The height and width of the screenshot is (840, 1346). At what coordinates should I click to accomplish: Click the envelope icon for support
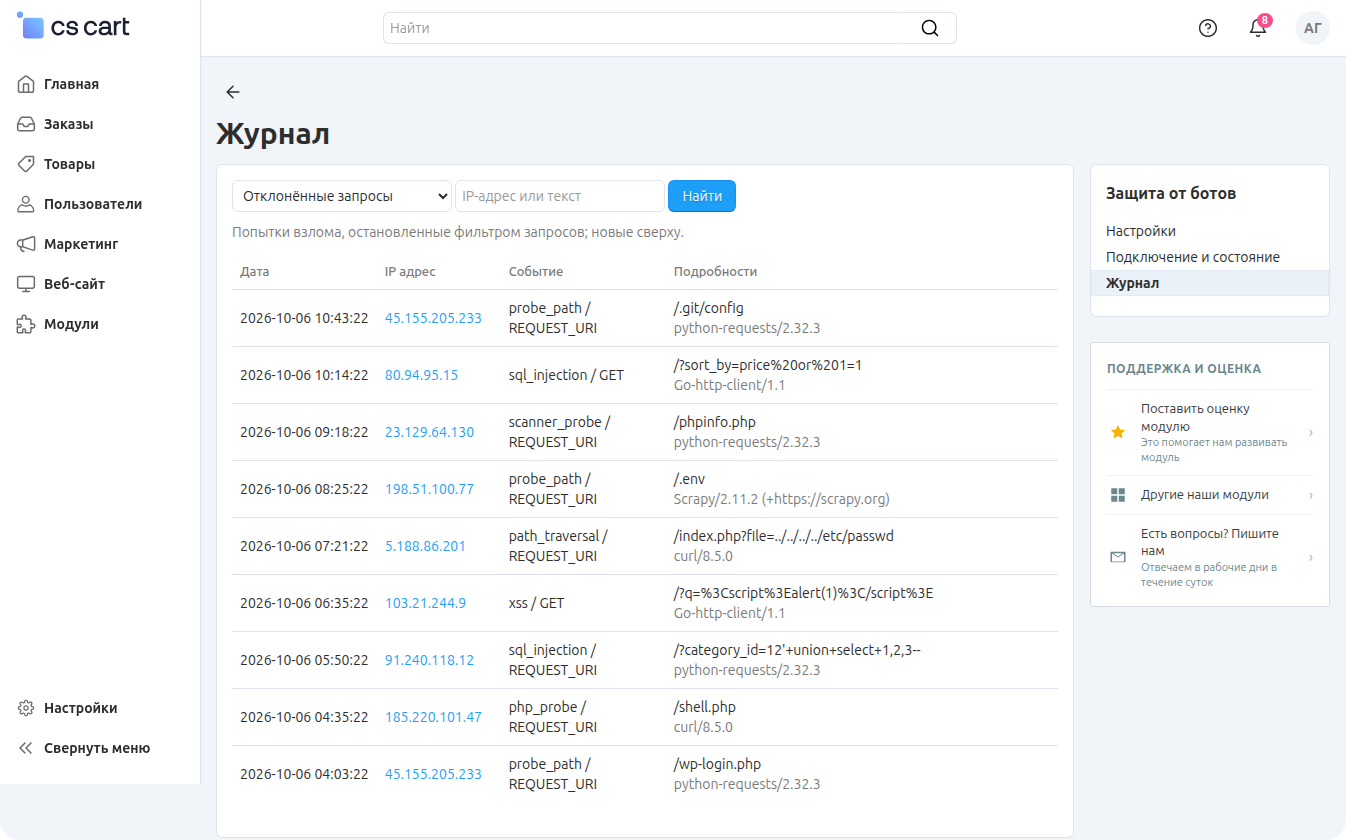pos(1118,557)
